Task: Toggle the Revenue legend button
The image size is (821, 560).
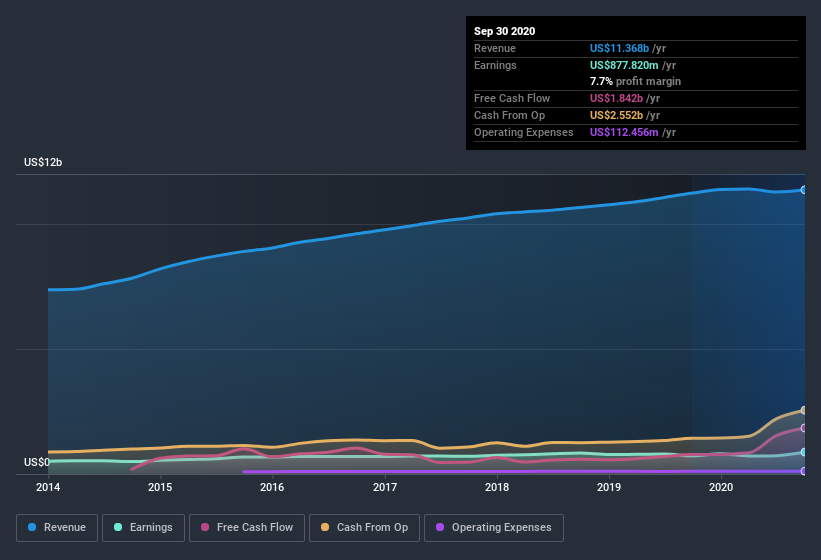Action: pos(57,528)
